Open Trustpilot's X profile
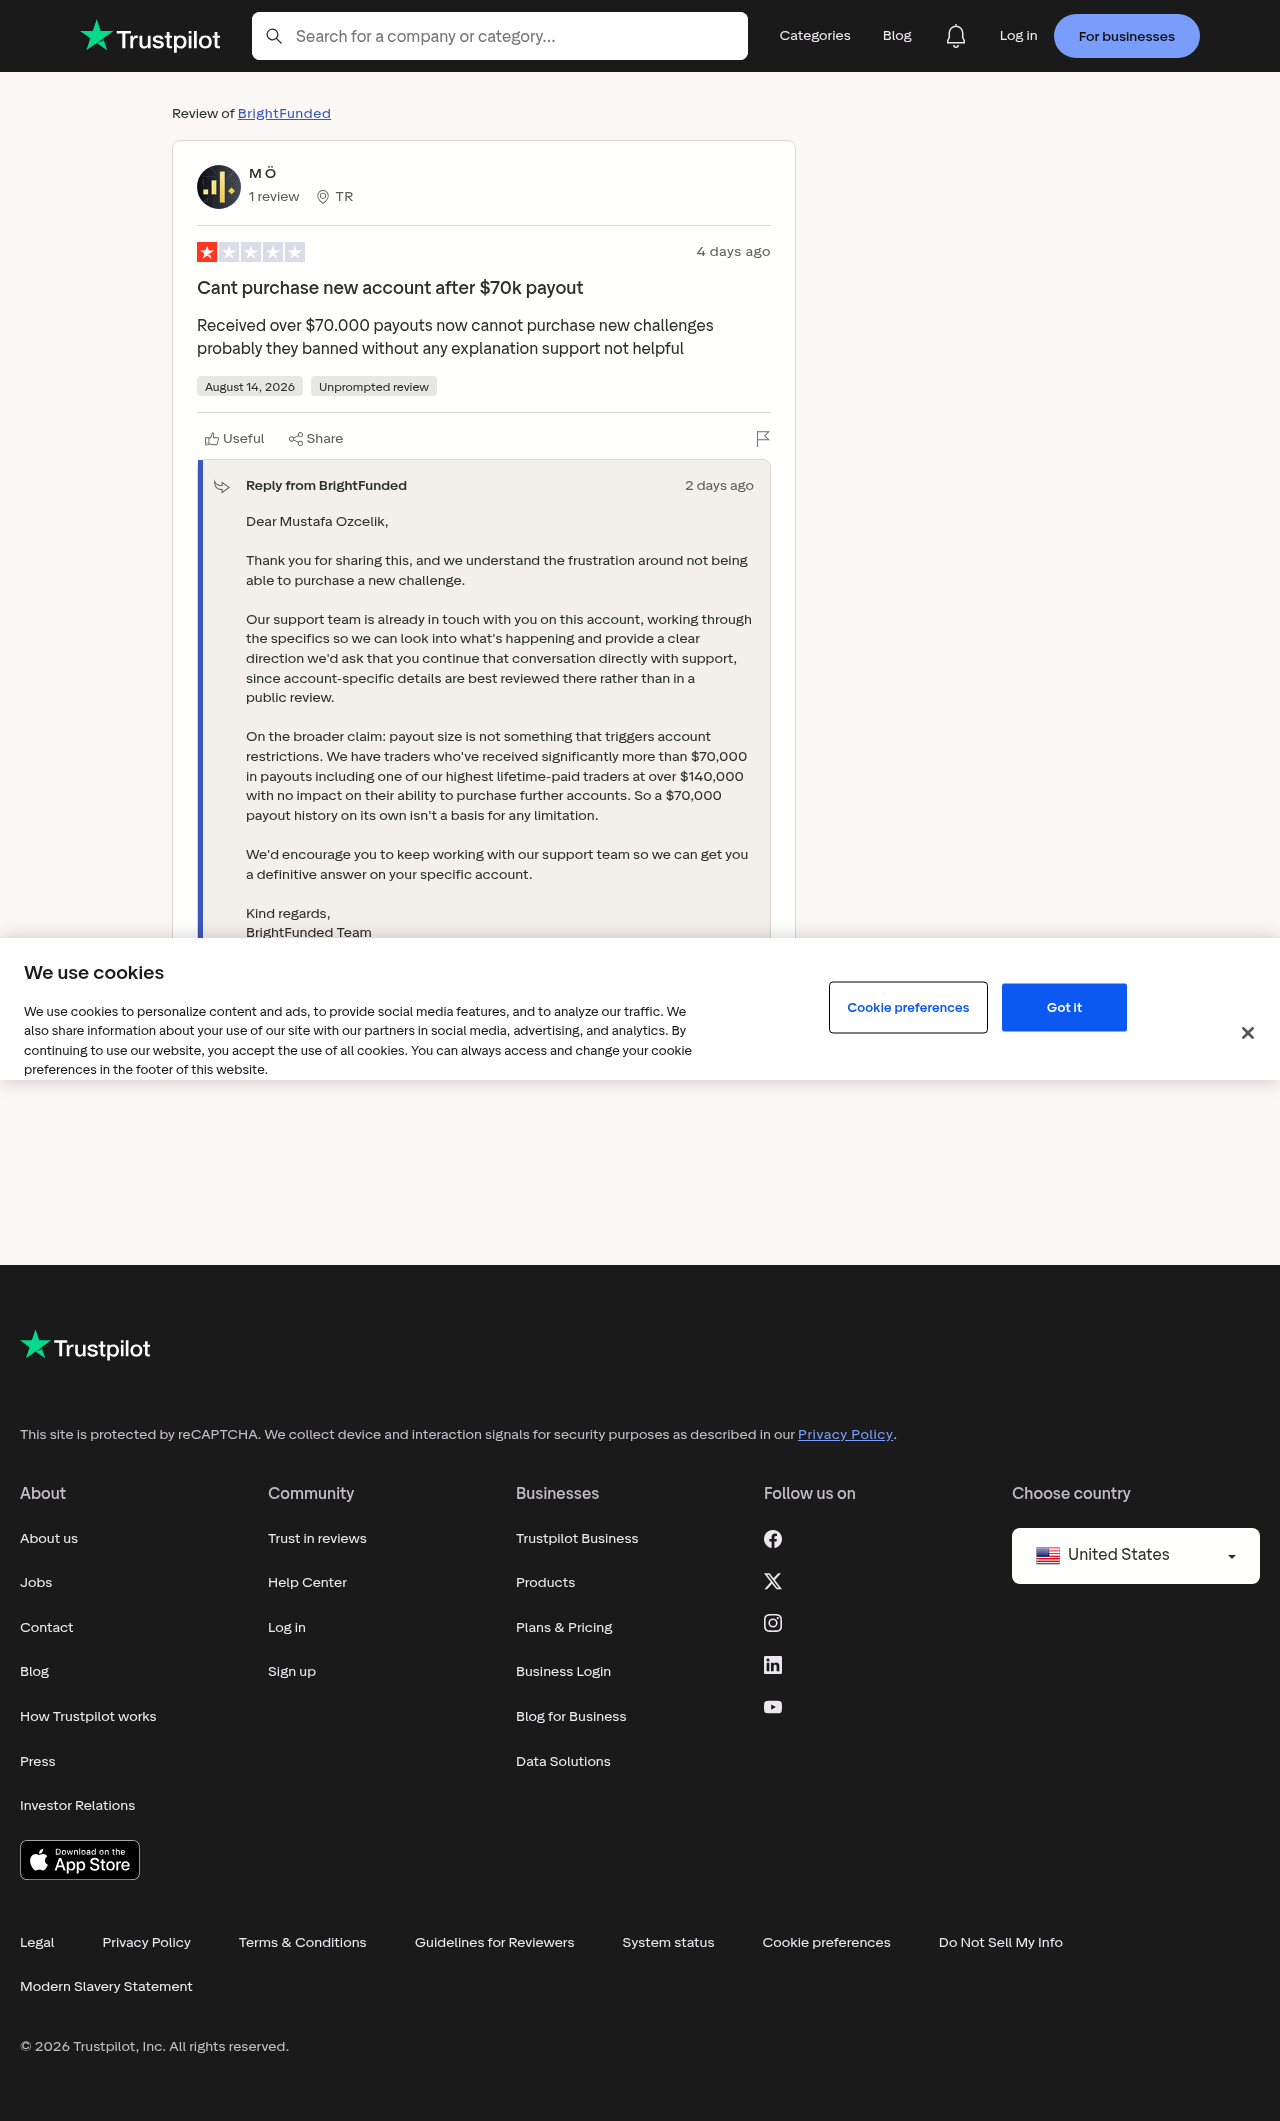1280x2121 pixels. coord(773,1581)
